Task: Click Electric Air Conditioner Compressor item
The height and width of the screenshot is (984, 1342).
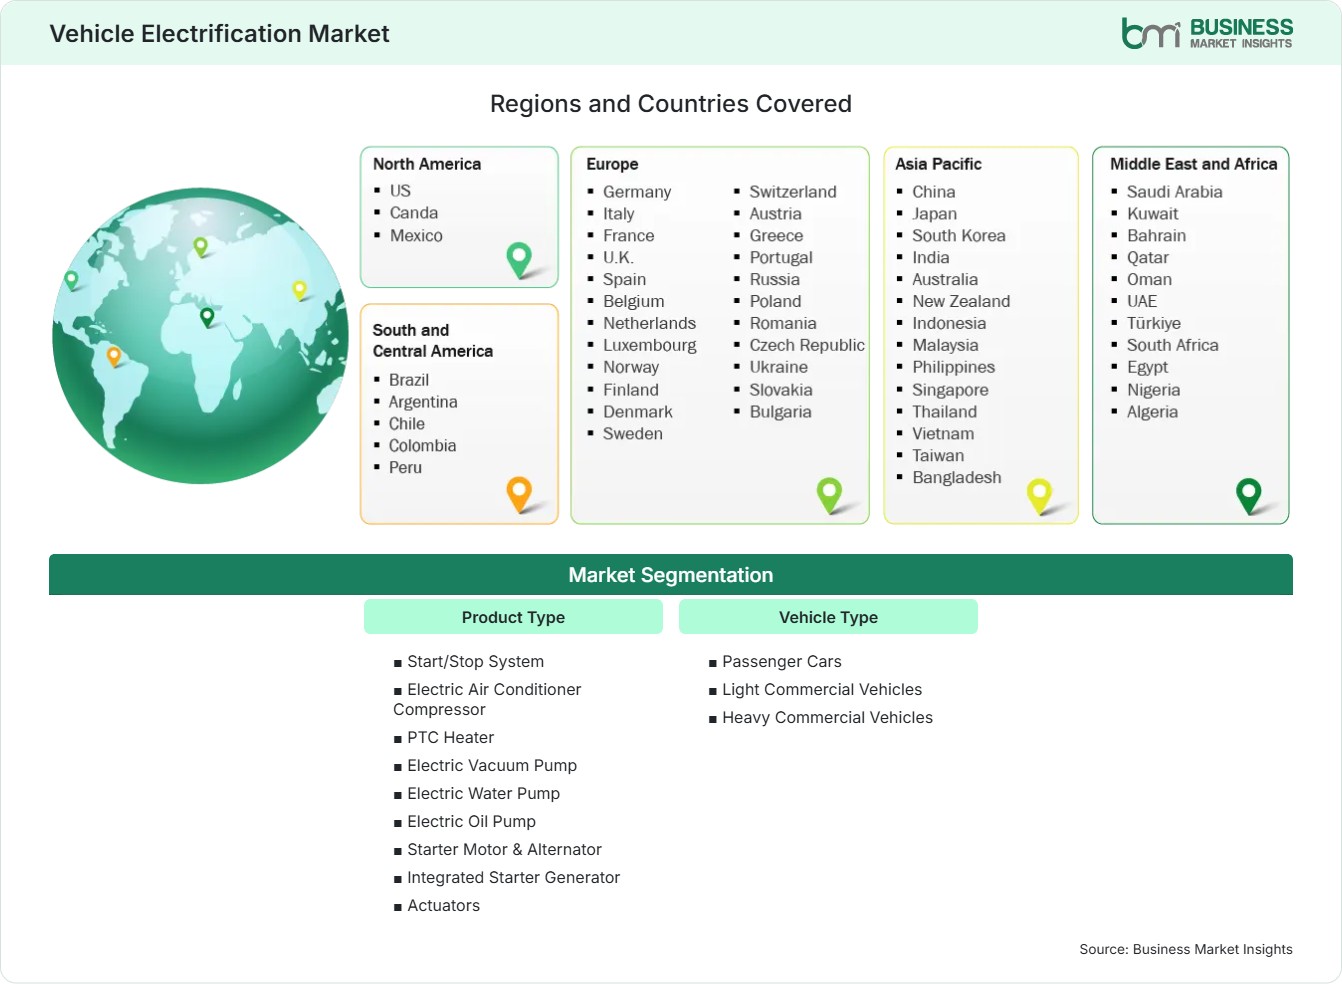Action: tap(487, 700)
